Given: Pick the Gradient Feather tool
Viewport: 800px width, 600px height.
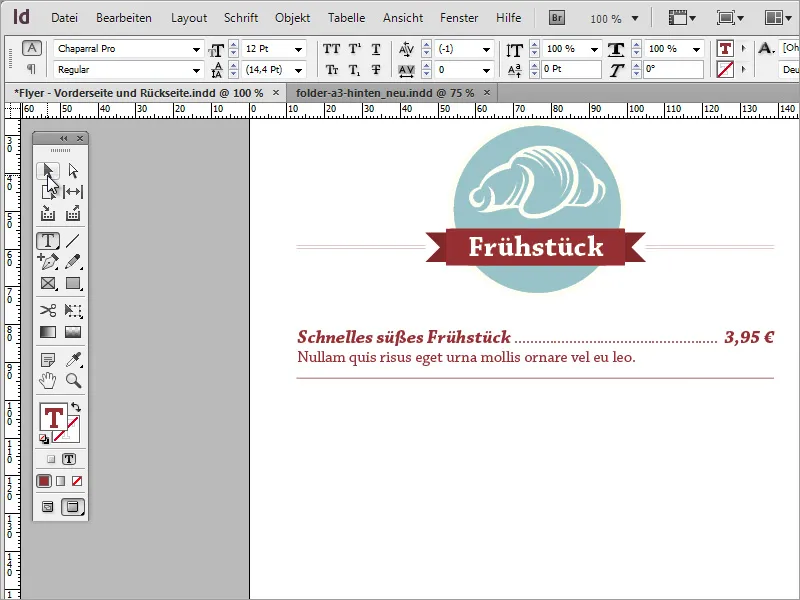Looking at the screenshot, I should point(73,332).
